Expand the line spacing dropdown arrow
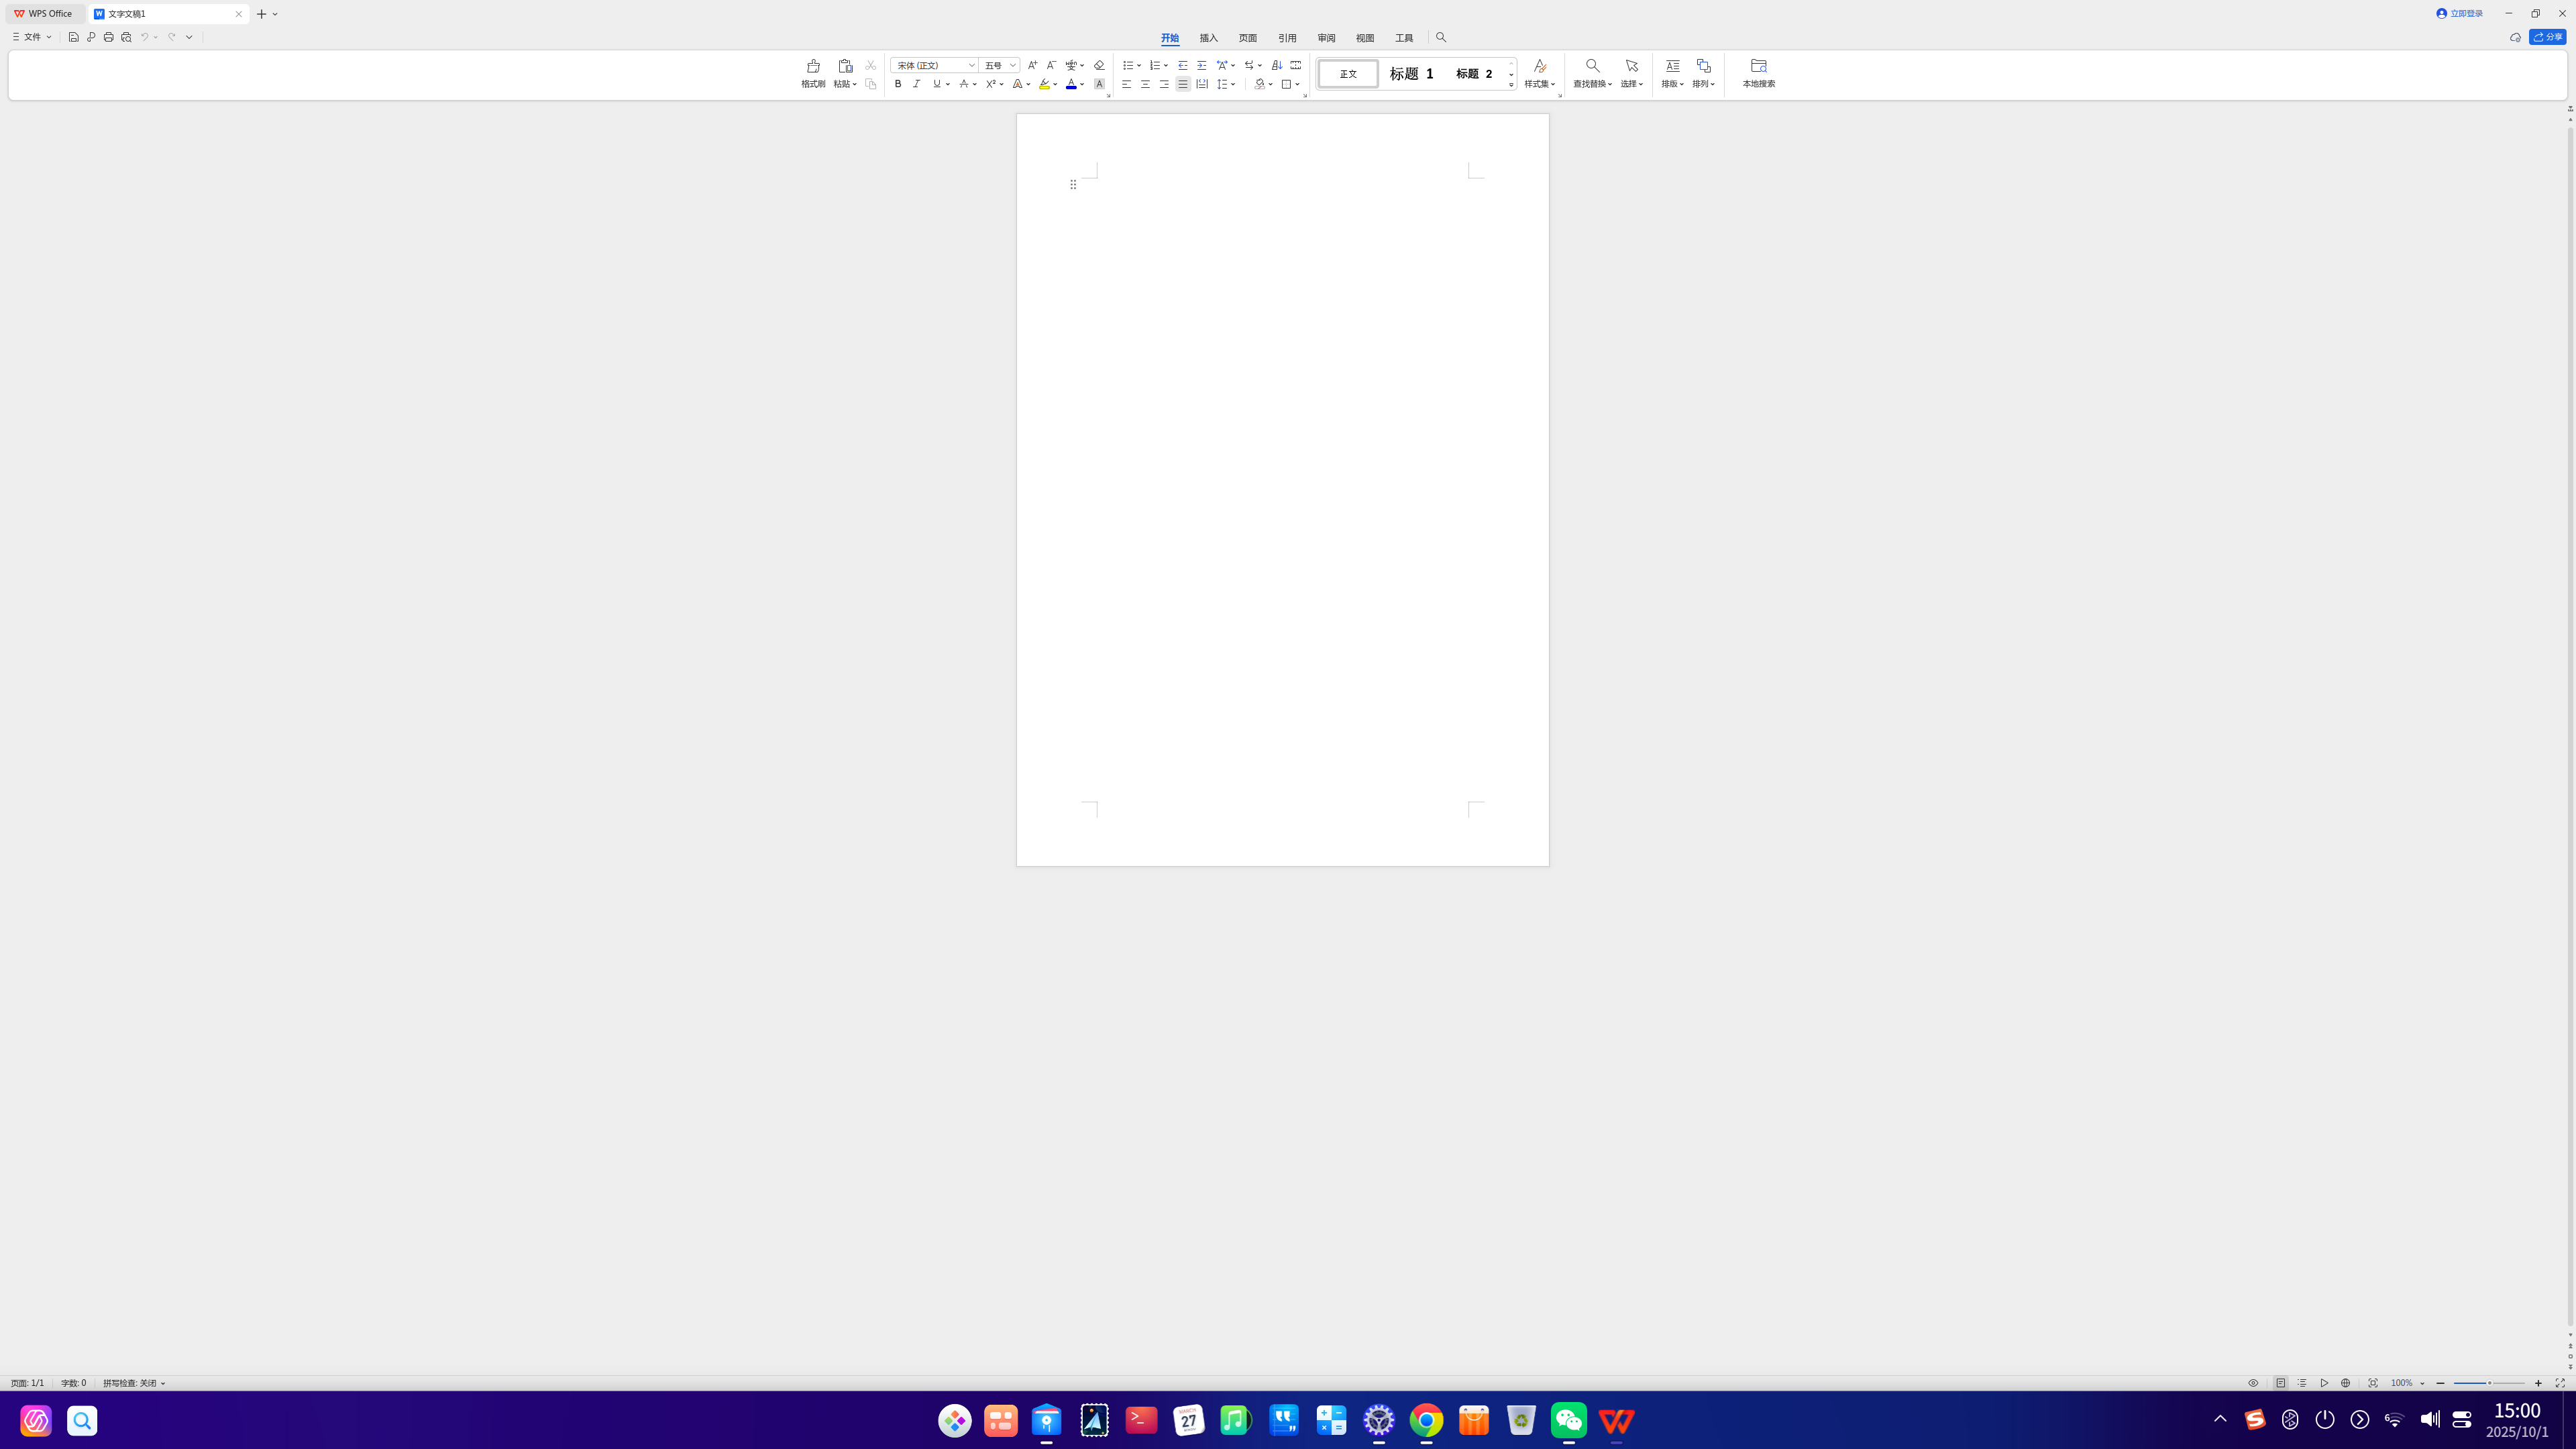Screen dimensions: 2576x1449 (1233, 84)
